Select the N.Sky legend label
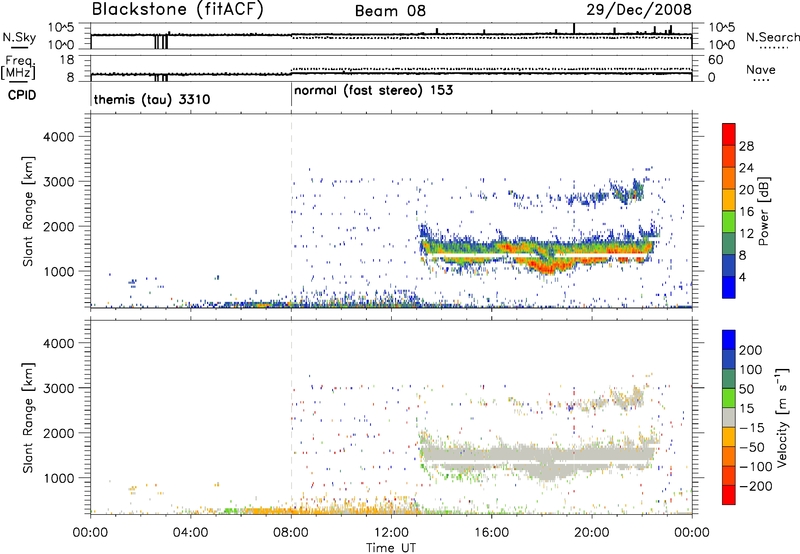 point(19,37)
